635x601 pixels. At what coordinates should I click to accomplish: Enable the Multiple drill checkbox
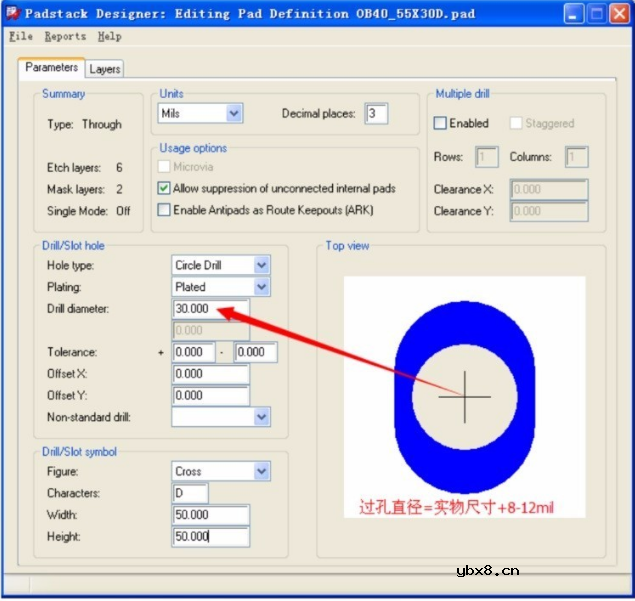440,123
